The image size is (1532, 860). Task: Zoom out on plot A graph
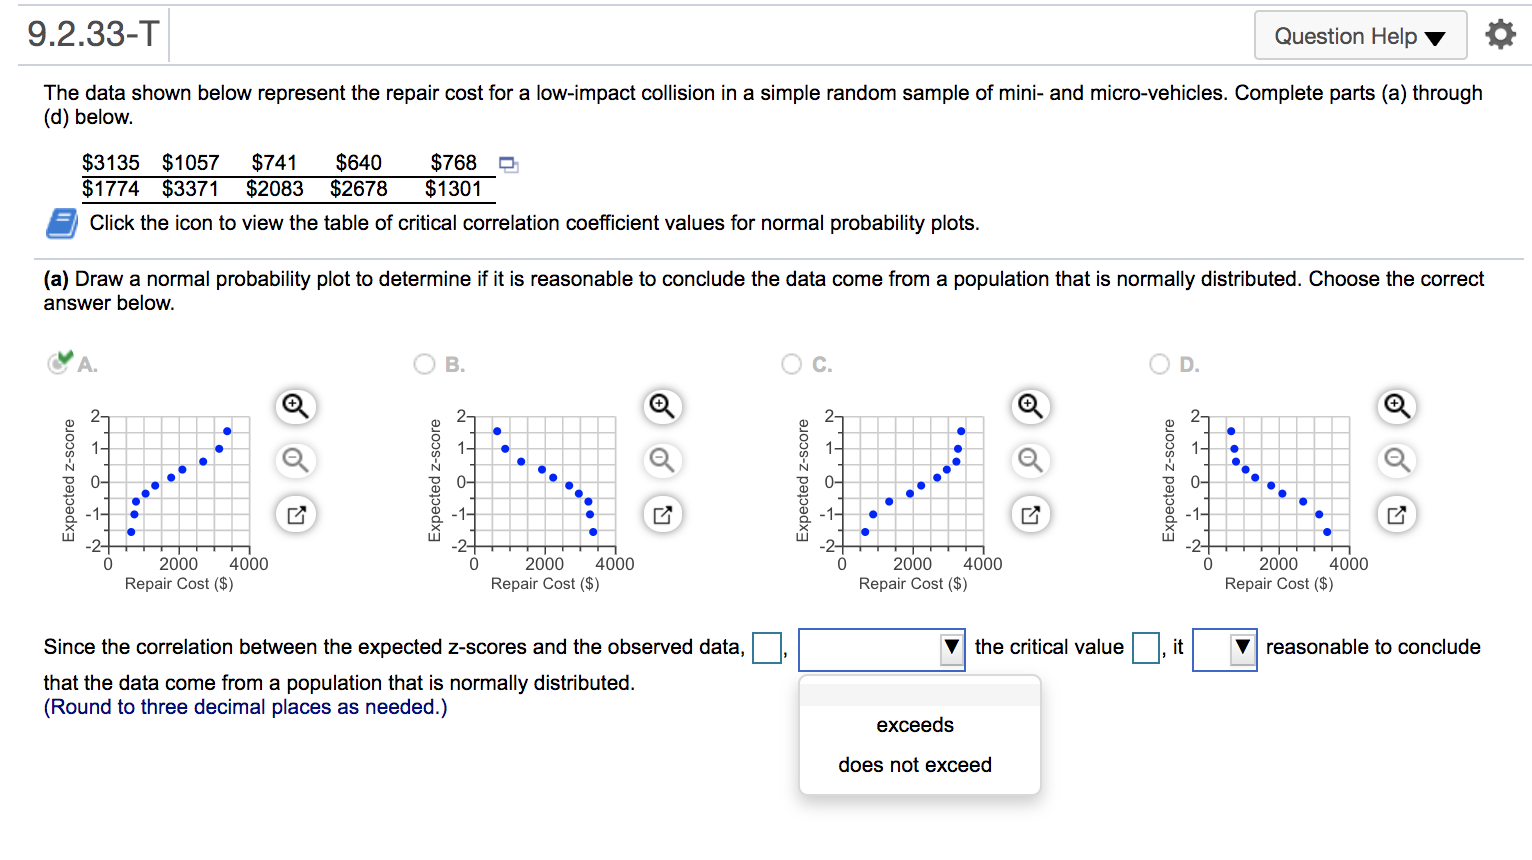coord(296,460)
